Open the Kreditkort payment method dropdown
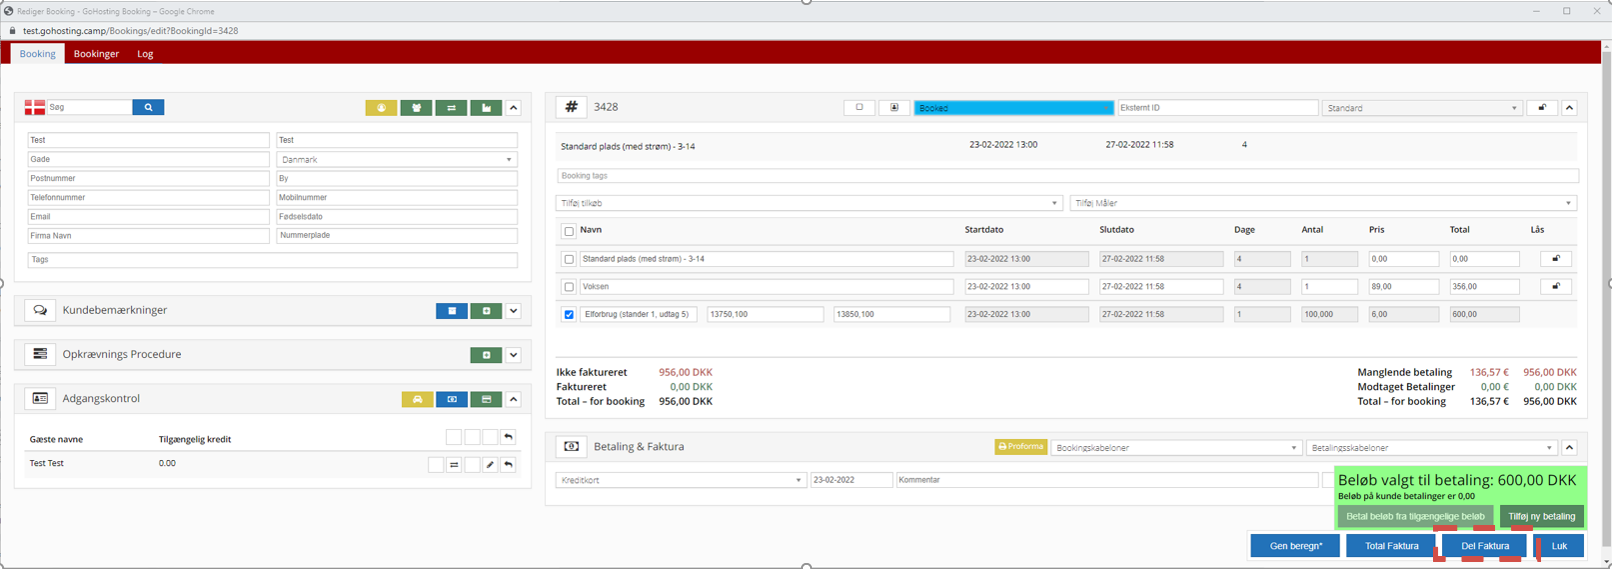The image size is (1612, 569). click(680, 480)
